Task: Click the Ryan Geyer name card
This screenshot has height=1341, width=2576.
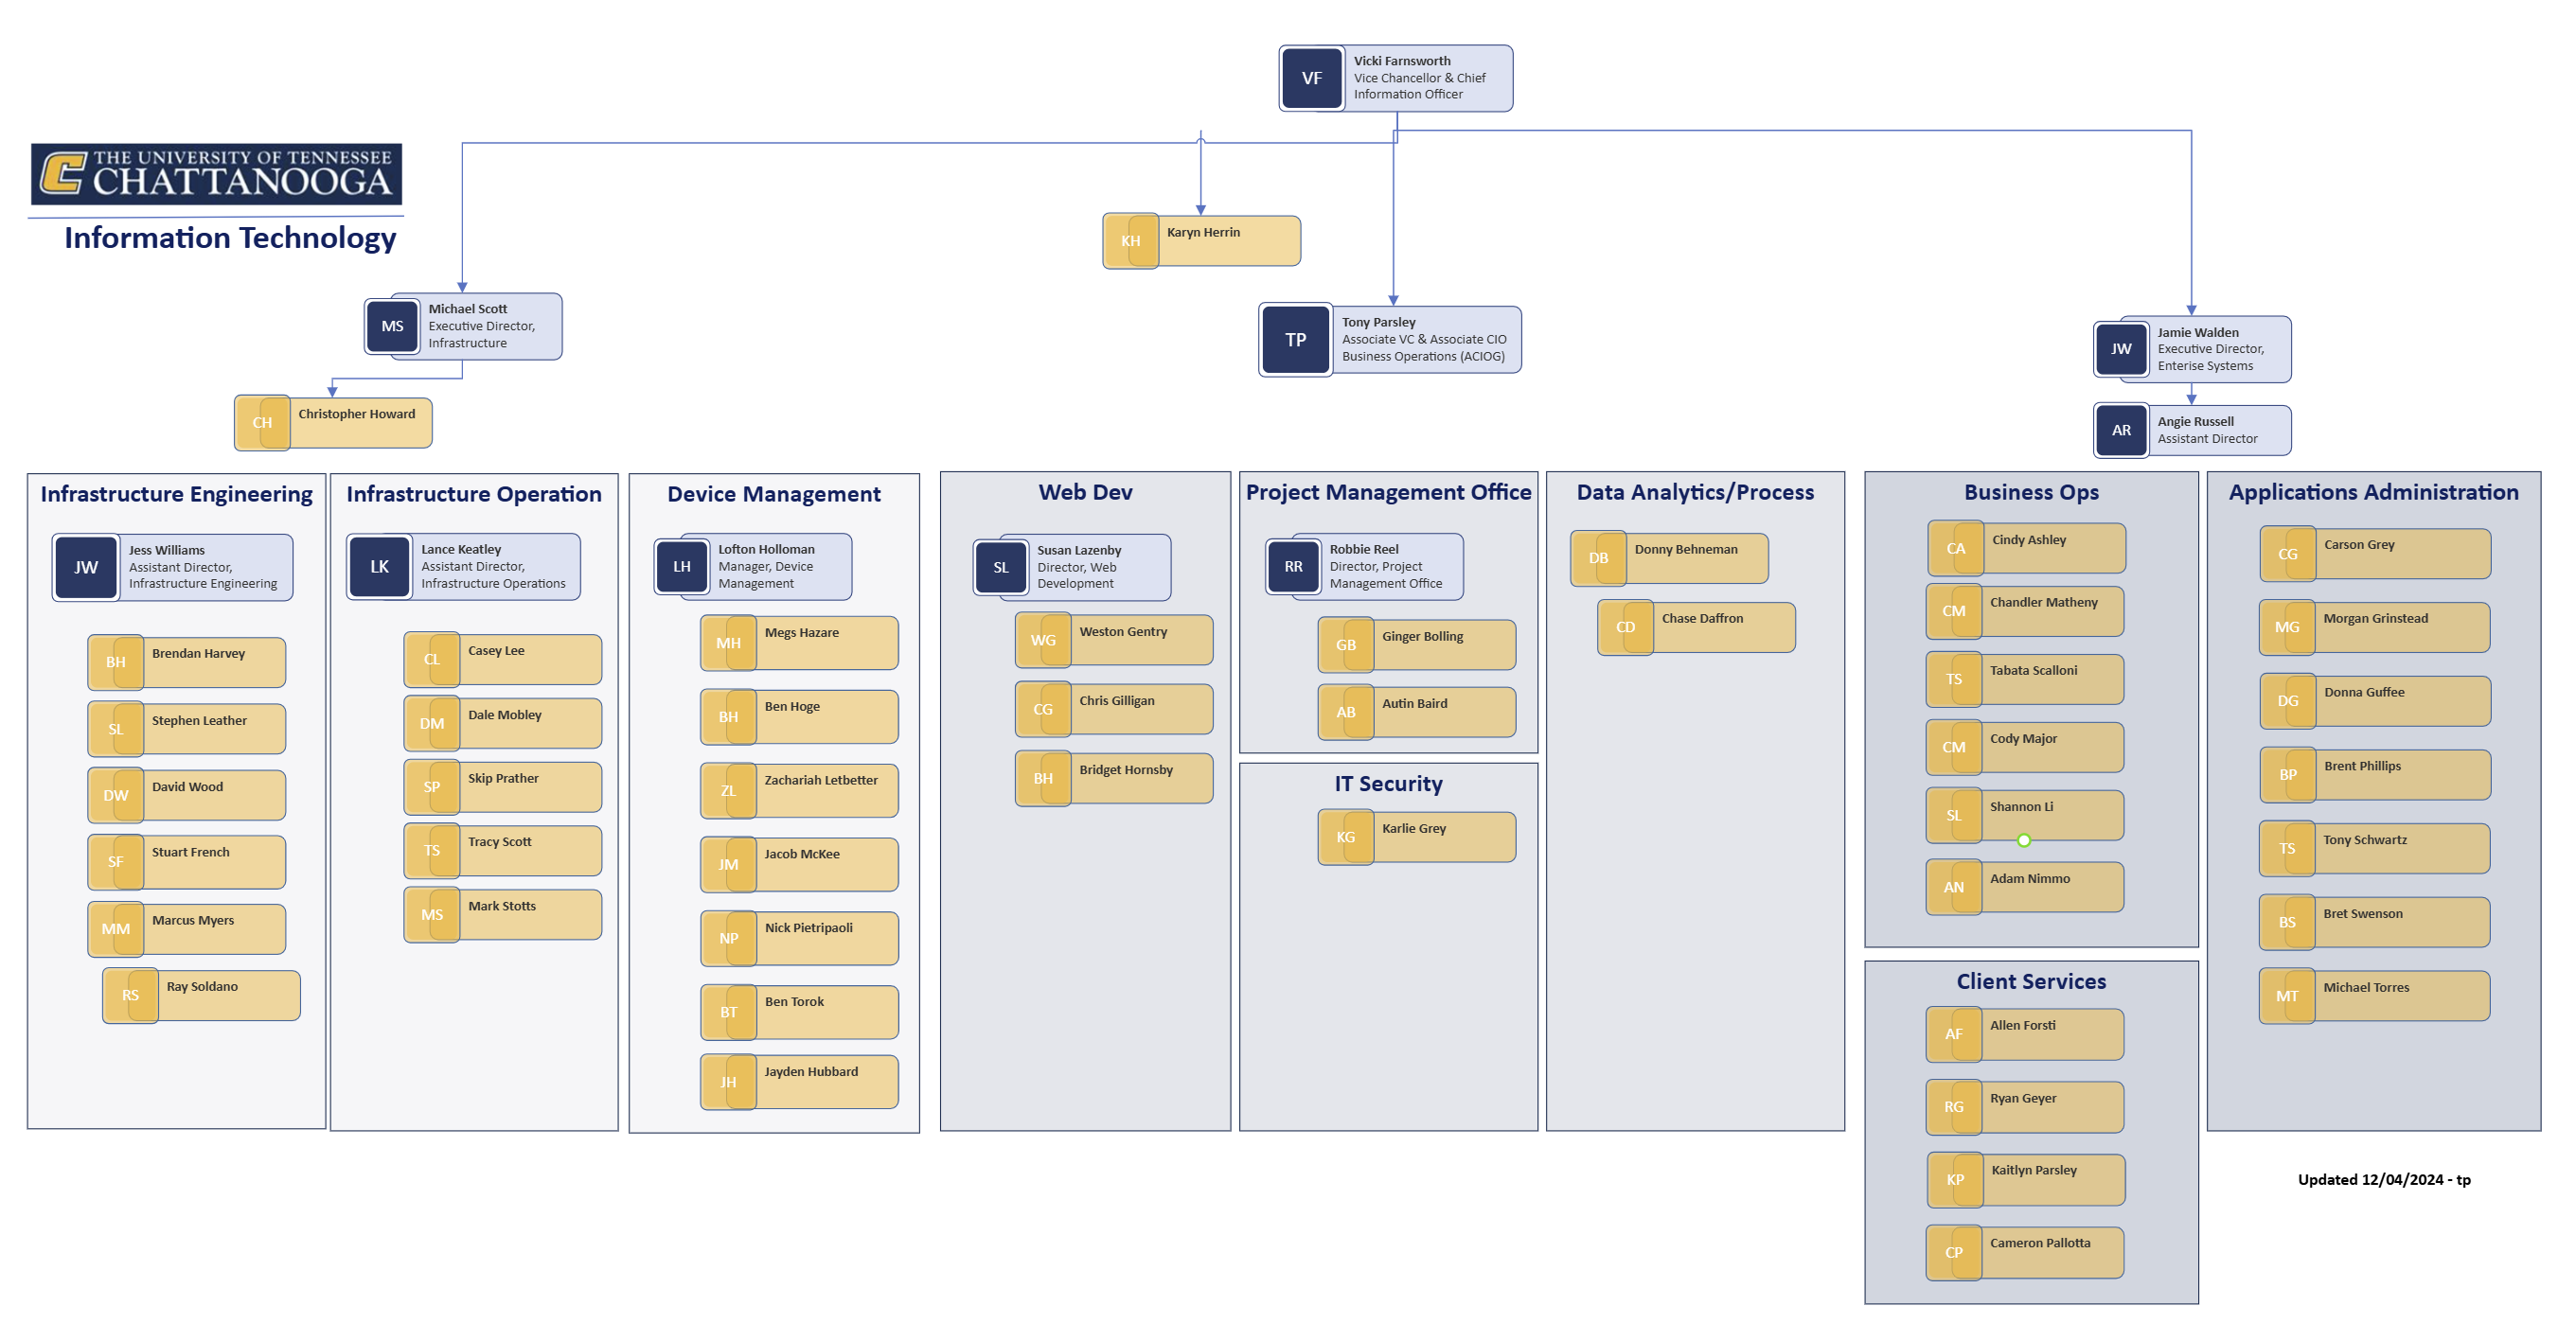Action: [x=2025, y=1107]
